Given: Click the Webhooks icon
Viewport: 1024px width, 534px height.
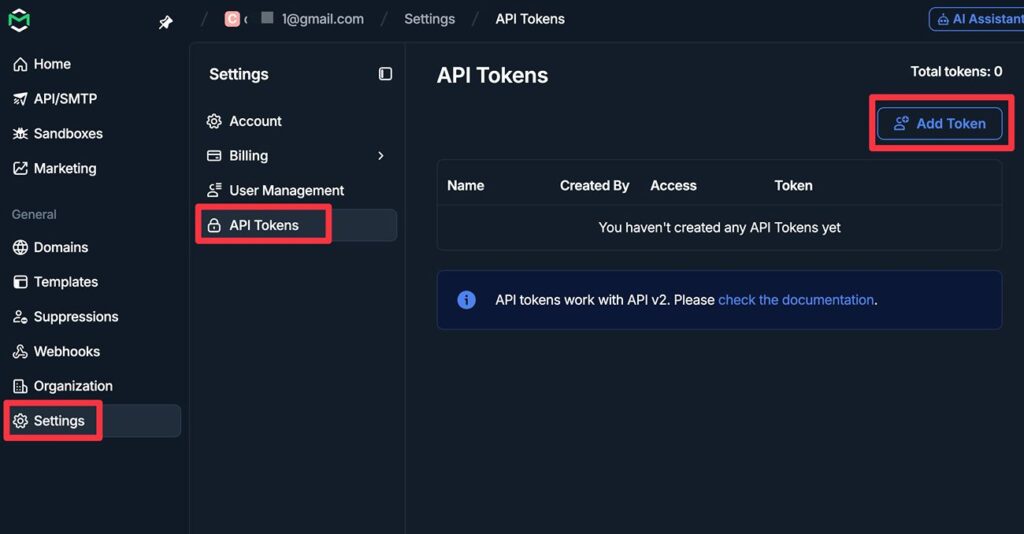Looking at the screenshot, I should pyautogui.click(x=20, y=351).
